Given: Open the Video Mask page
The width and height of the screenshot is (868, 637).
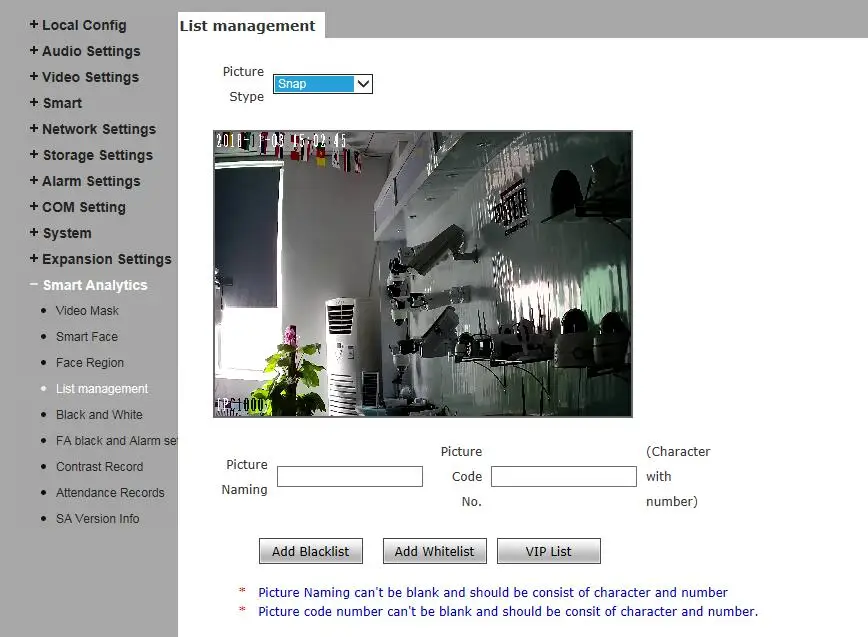Looking at the screenshot, I should [87, 311].
